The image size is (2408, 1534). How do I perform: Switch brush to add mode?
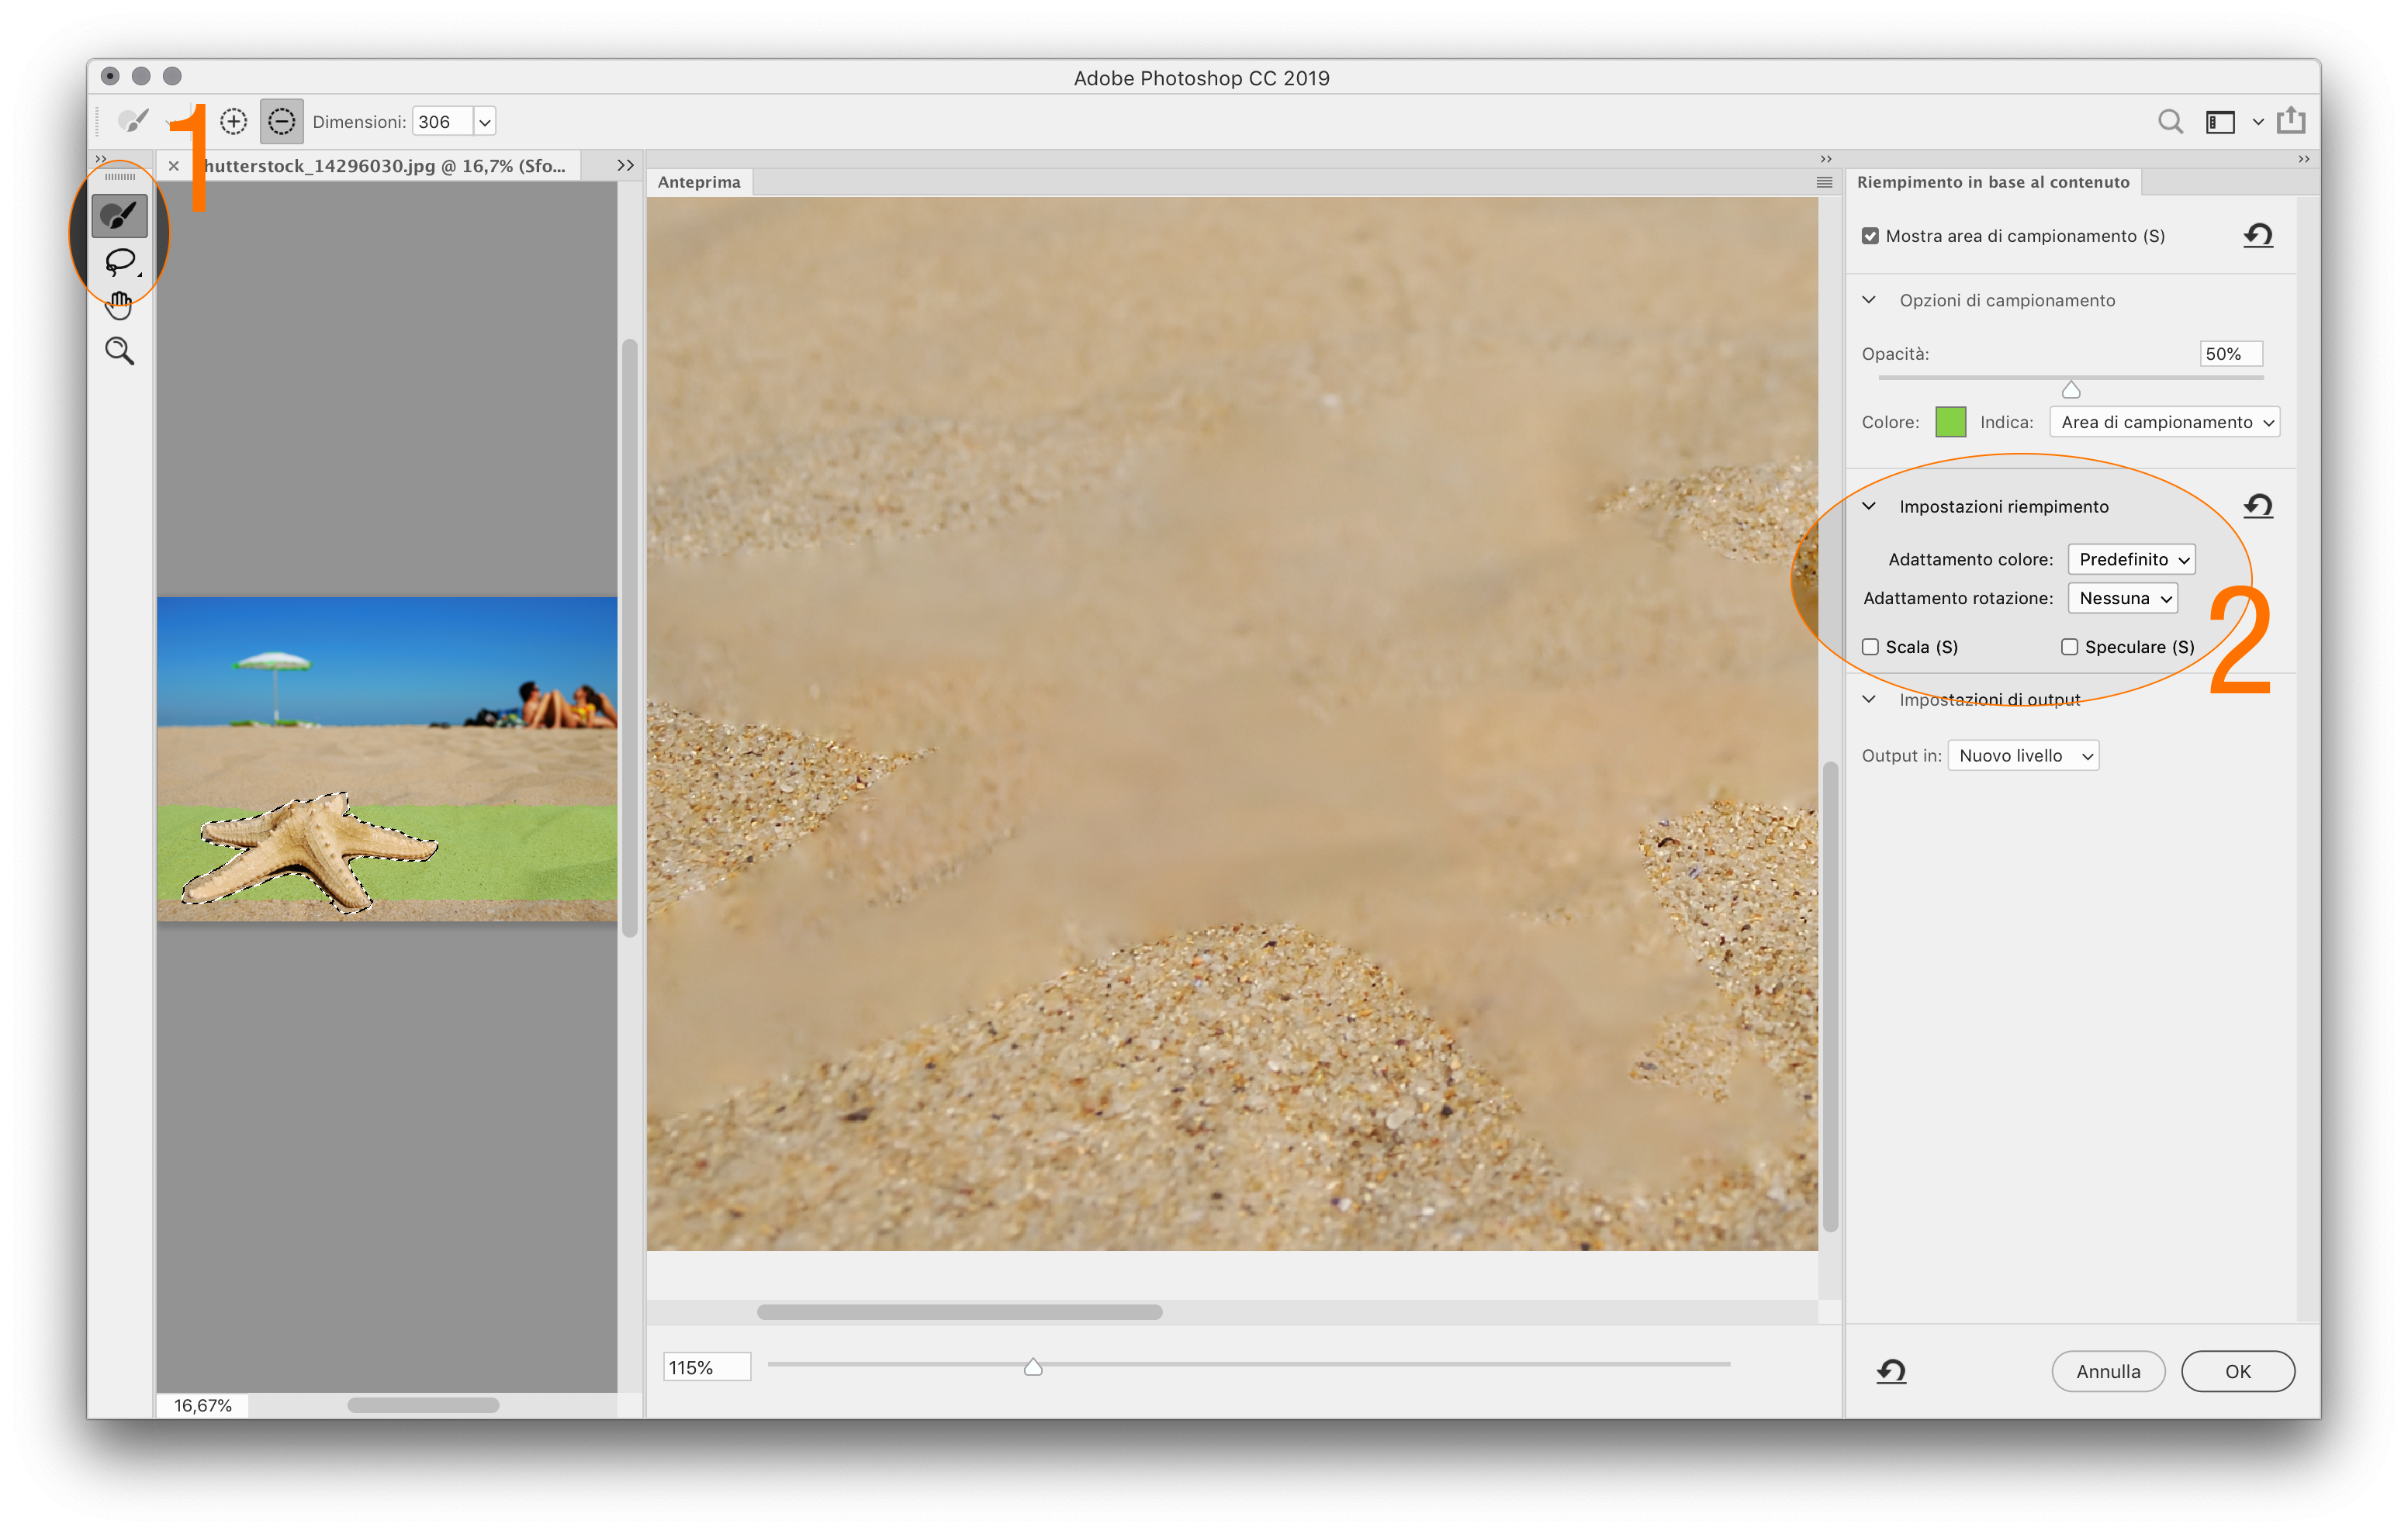(233, 122)
